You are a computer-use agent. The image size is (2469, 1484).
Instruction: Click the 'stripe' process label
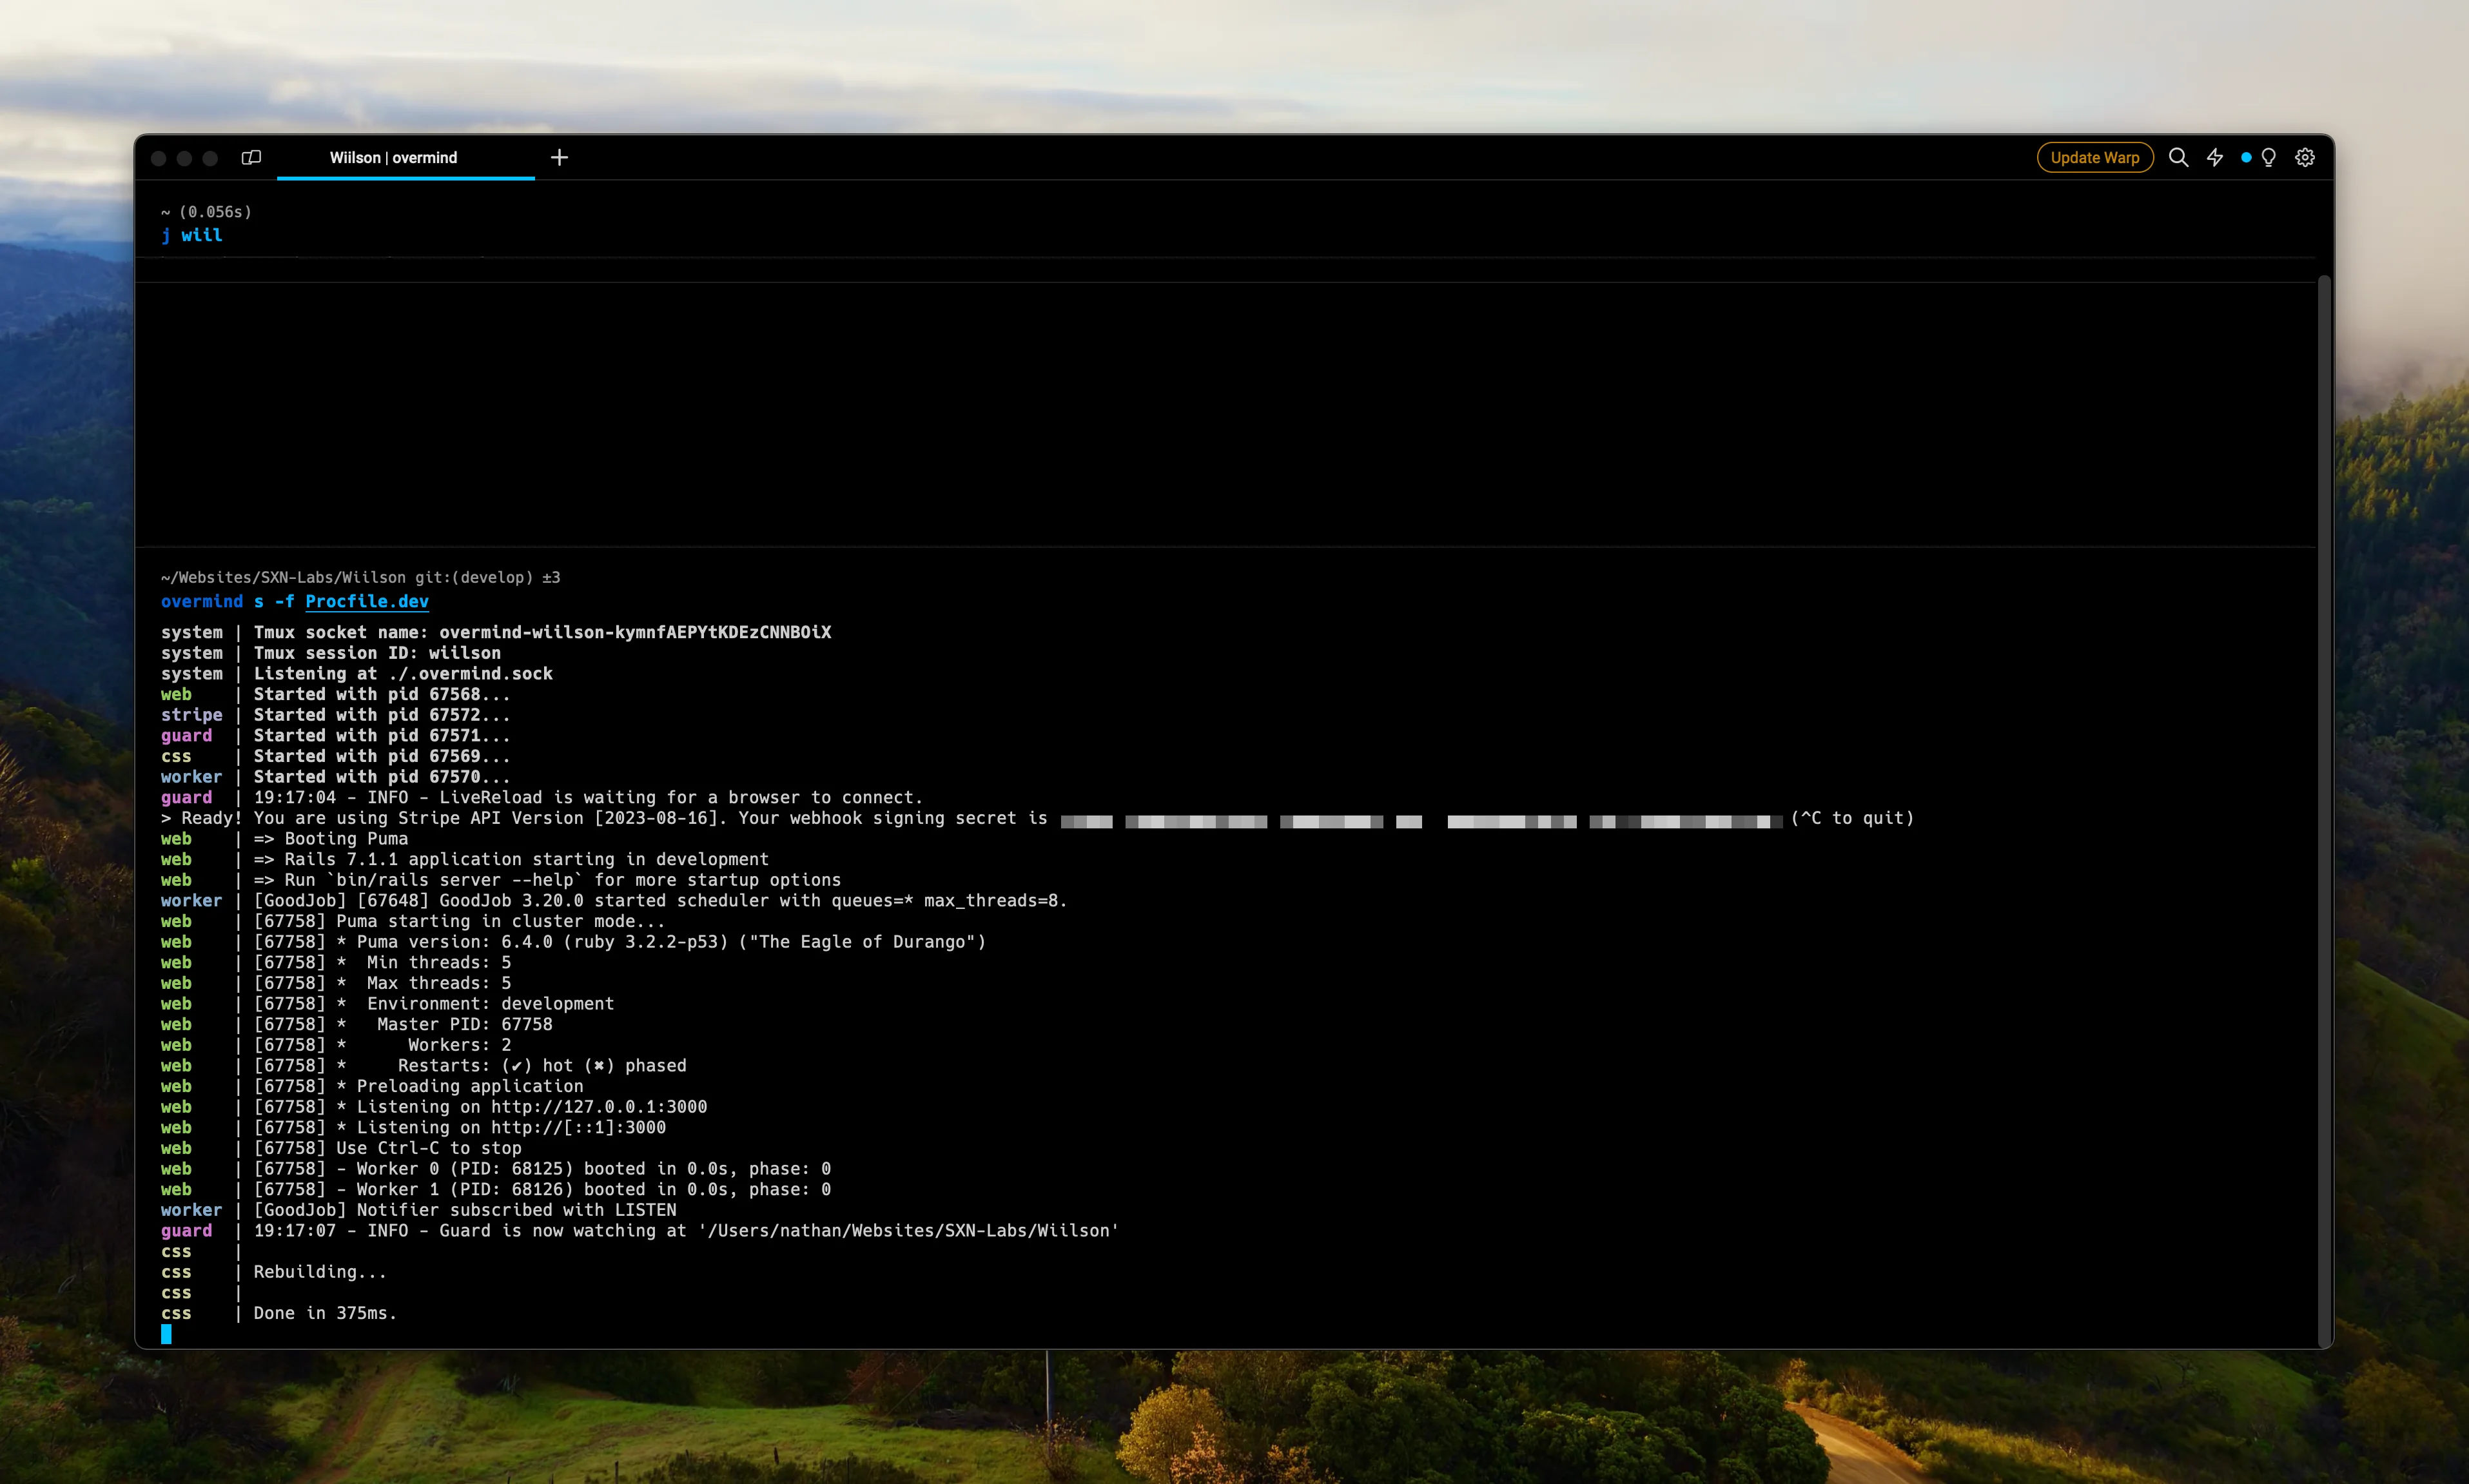click(192, 715)
